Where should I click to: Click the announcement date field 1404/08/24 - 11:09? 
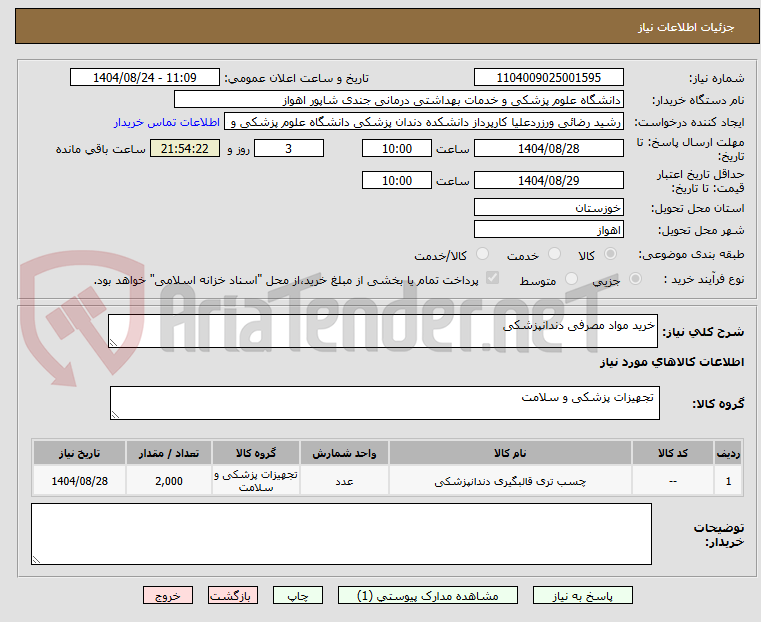145,78
